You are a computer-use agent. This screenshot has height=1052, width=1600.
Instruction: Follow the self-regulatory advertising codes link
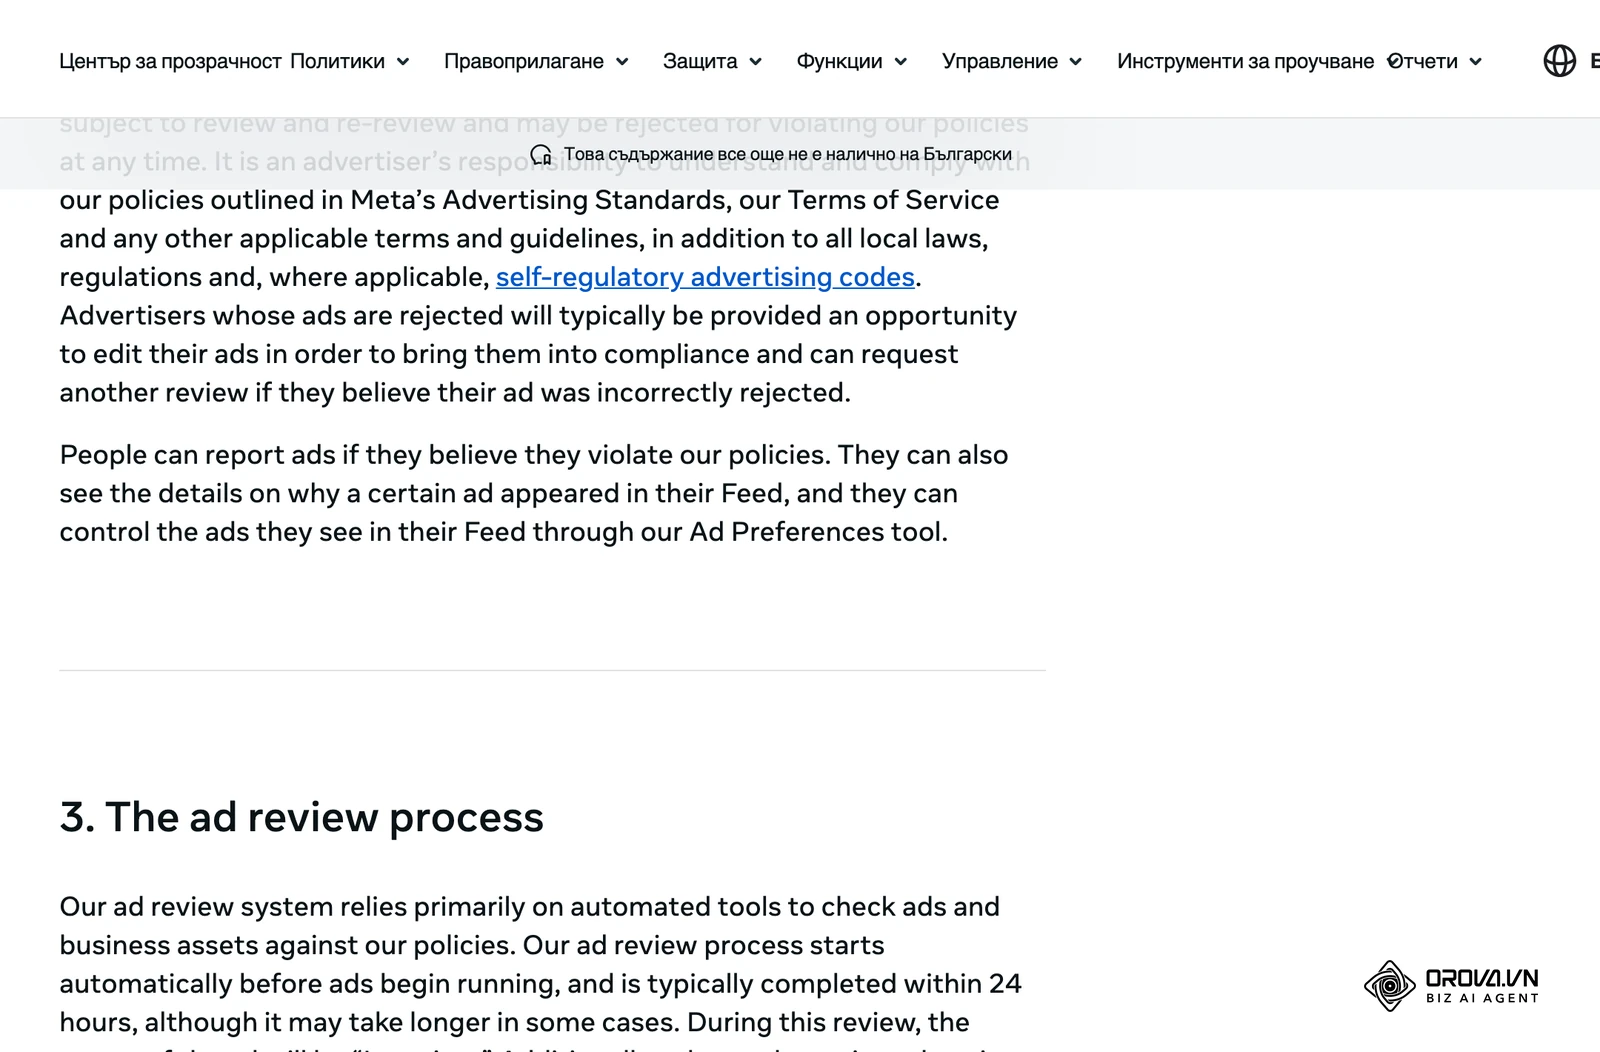[x=705, y=277]
